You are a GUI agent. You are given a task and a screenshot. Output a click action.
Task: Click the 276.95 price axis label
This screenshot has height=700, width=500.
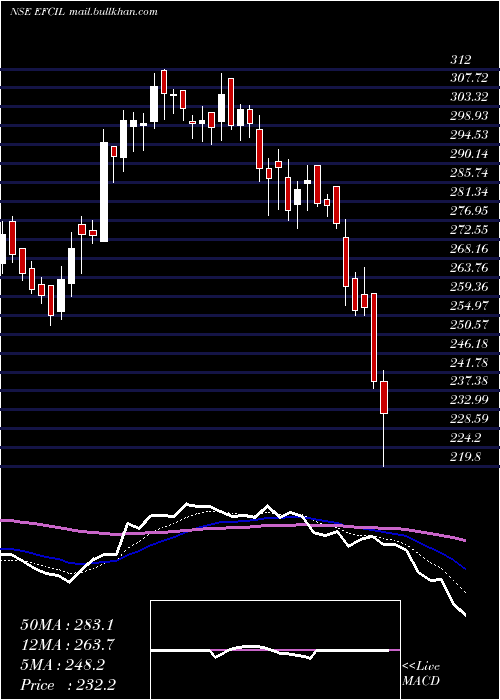469,211
